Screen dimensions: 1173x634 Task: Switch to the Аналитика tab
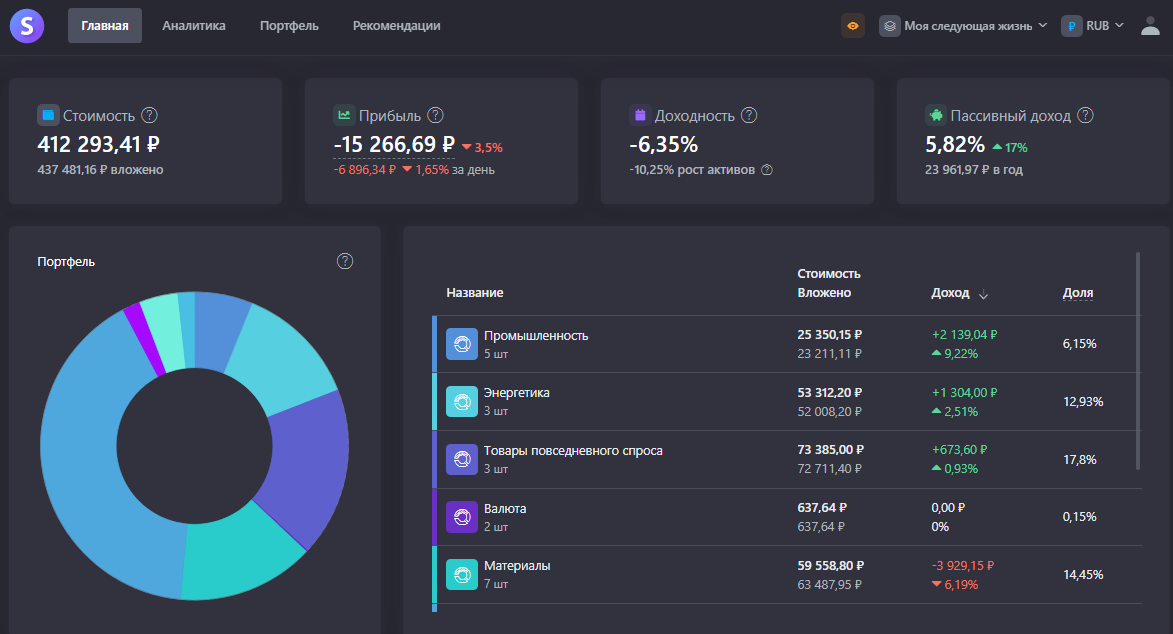point(194,25)
